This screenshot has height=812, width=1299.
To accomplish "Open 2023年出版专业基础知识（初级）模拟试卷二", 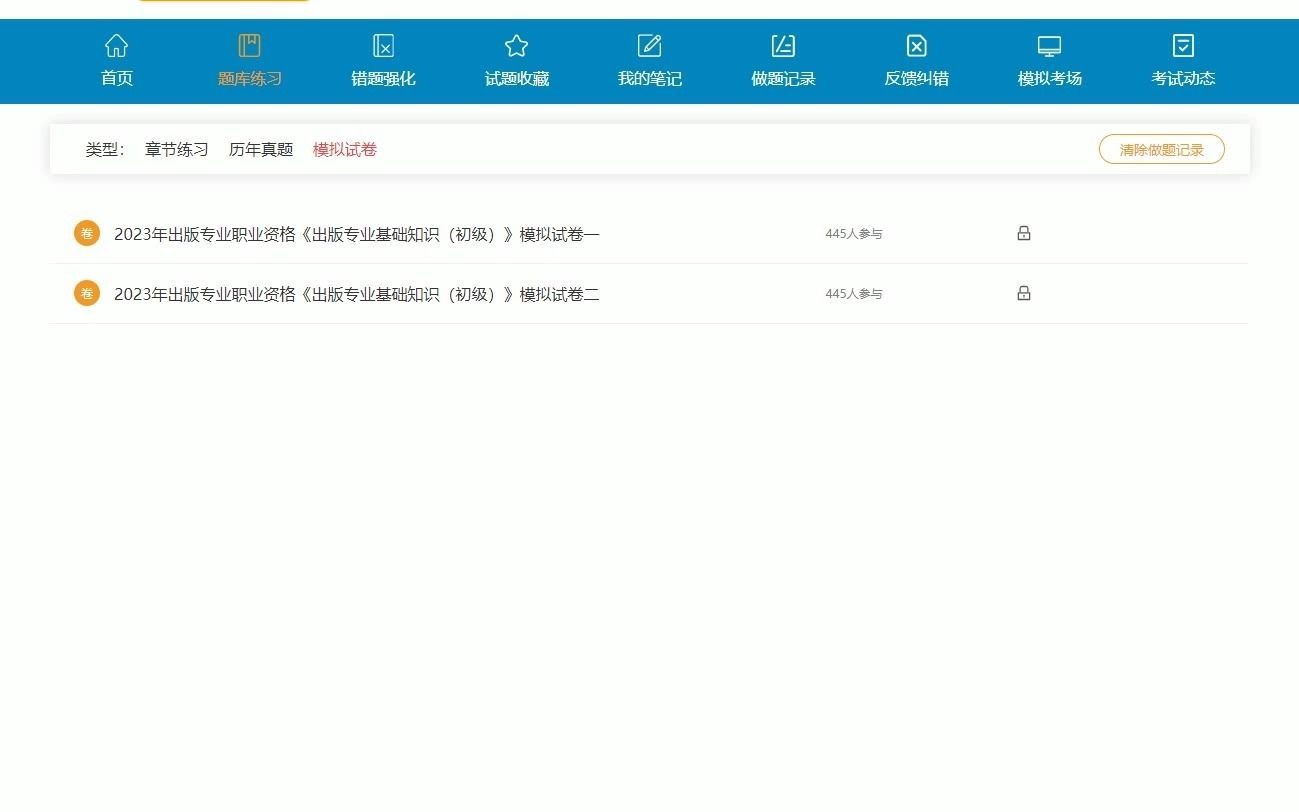I will pos(357,294).
